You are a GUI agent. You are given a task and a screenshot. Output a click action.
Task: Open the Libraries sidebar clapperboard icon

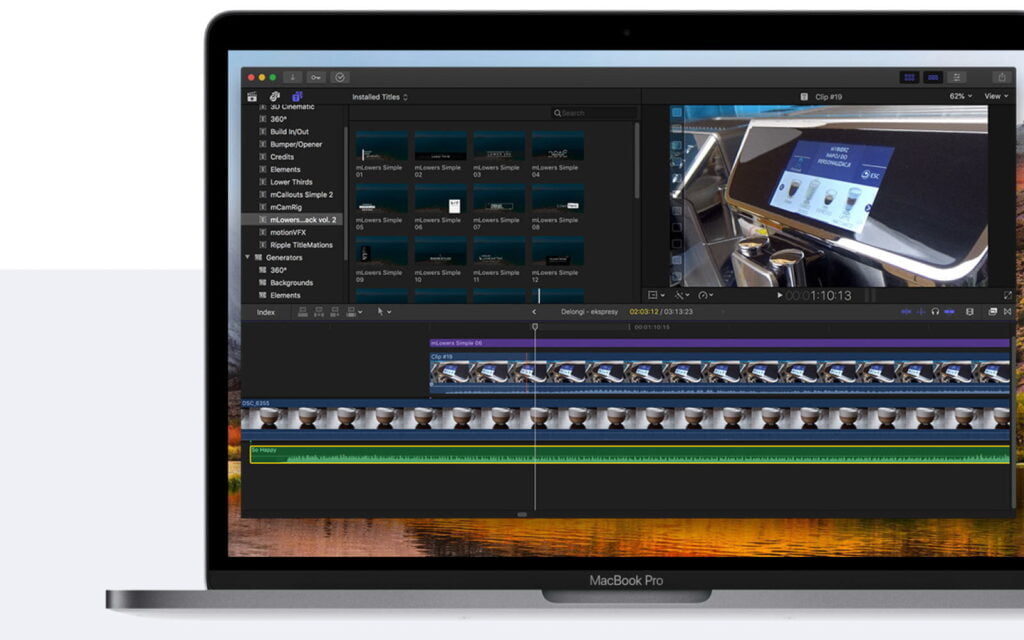pyautogui.click(x=252, y=97)
